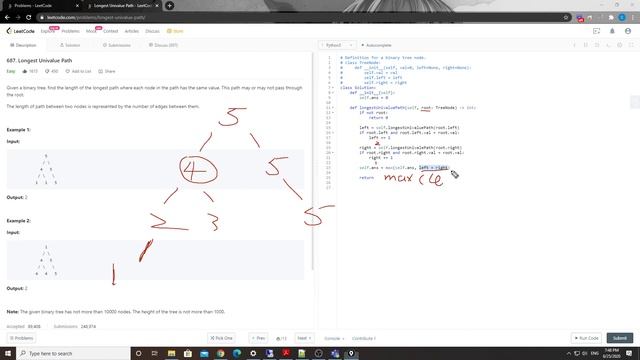Click the description panel scrollbar
Viewport: 640px width, 360px height.
click(313, 161)
